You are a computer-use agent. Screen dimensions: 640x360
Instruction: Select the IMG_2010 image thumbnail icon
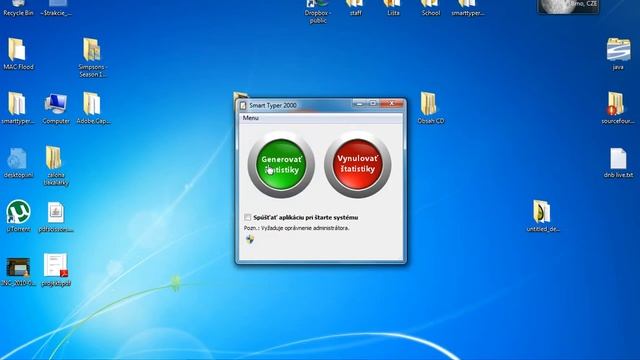pyautogui.click(x=18, y=271)
